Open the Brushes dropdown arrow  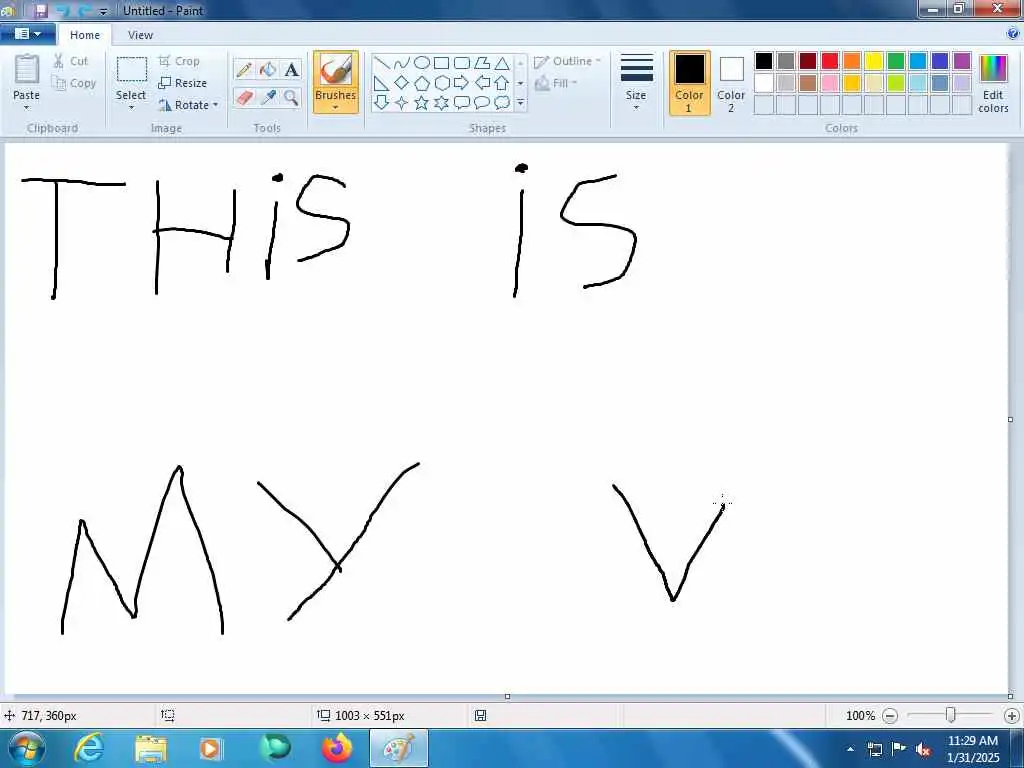click(x=336, y=106)
